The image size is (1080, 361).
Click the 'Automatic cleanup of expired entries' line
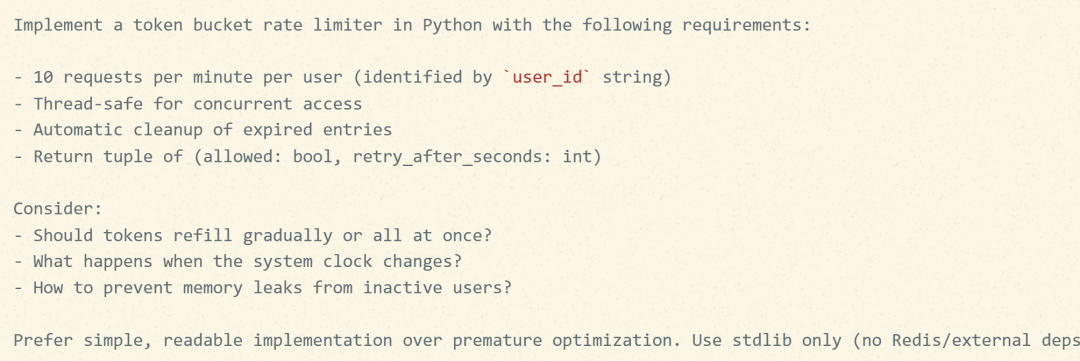pyautogui.click(x=202, y=130)
